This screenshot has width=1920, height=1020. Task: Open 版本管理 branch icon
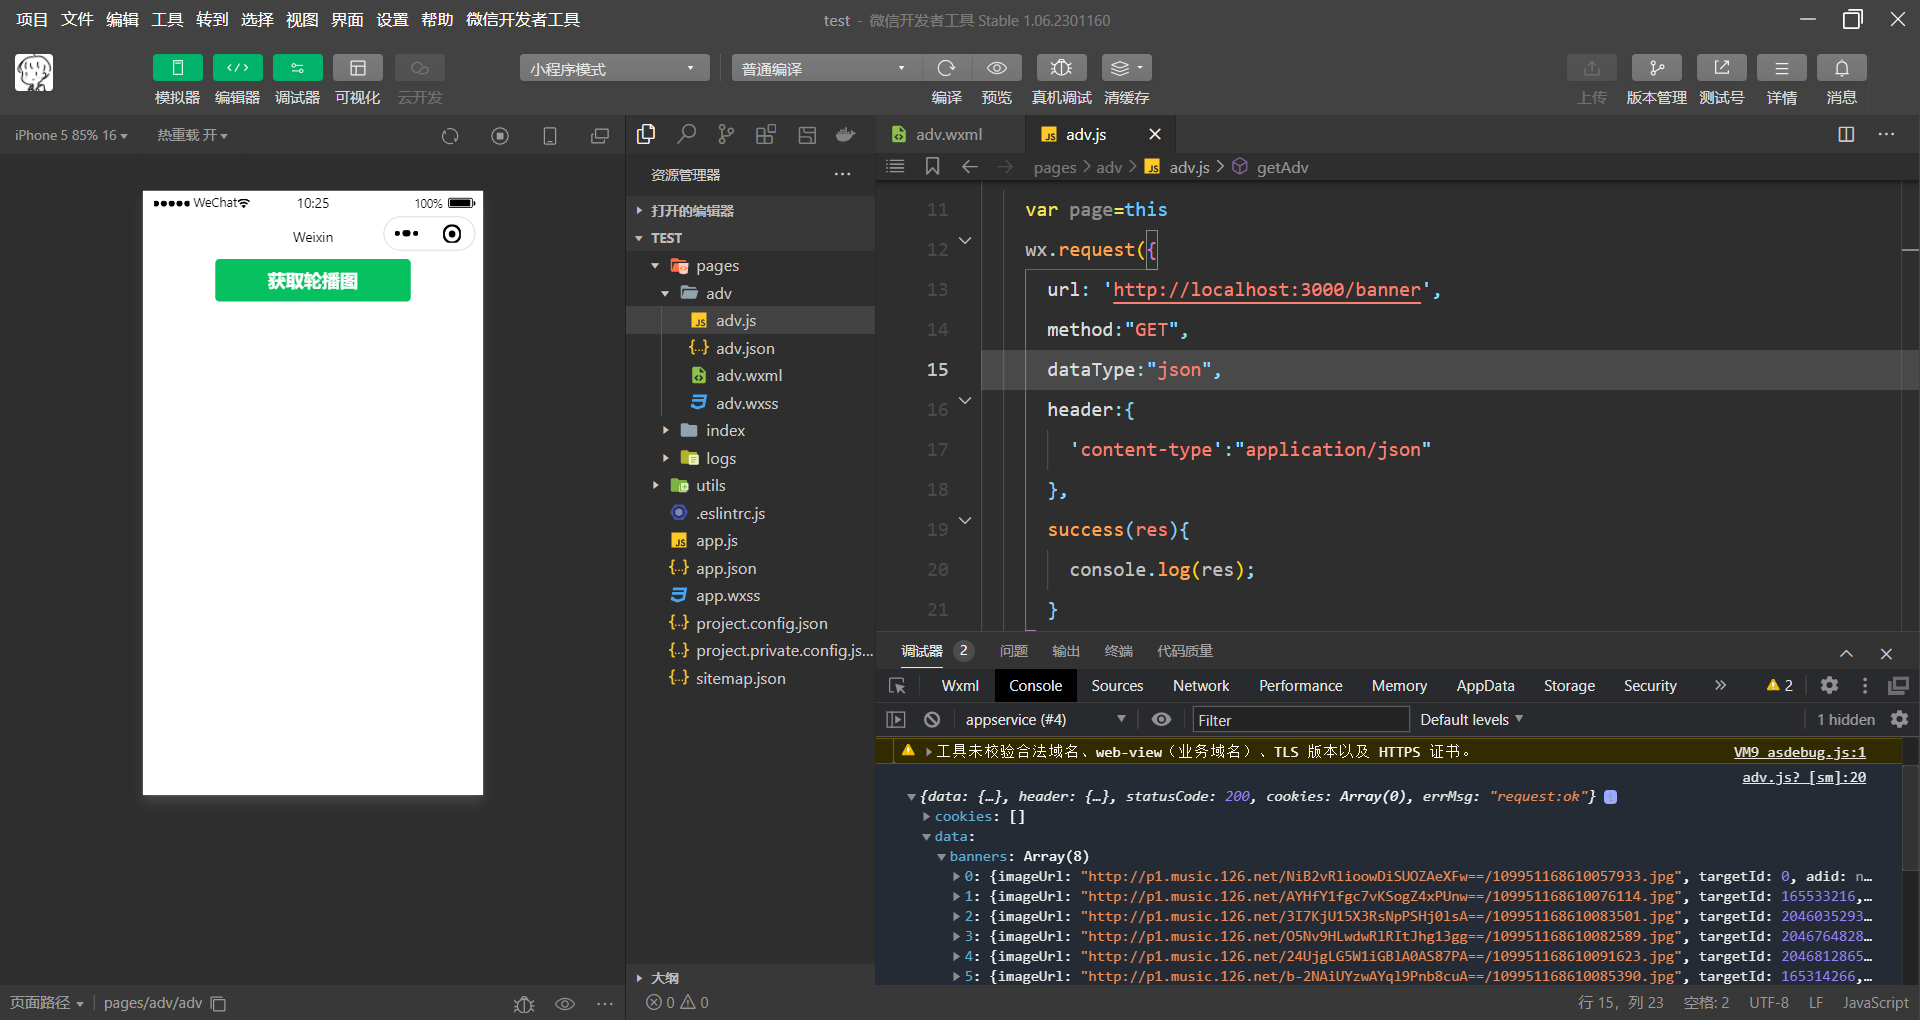point(1656,68)
